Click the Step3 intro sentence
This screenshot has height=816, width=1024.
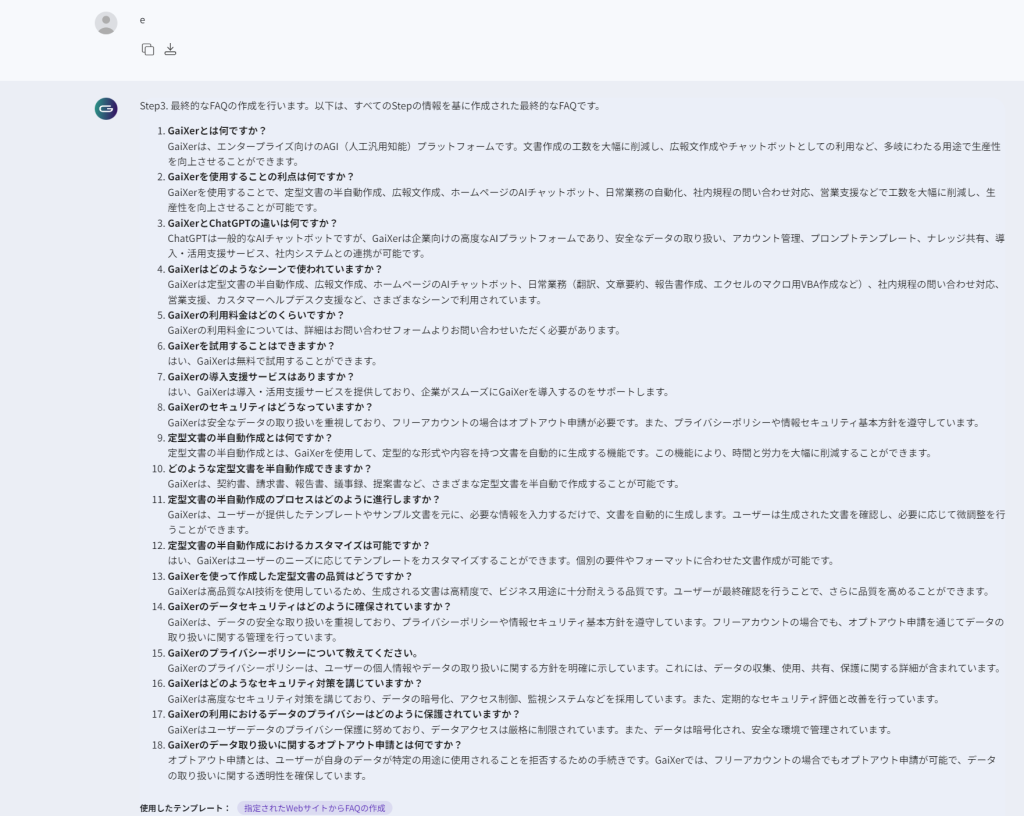point(370,105)
